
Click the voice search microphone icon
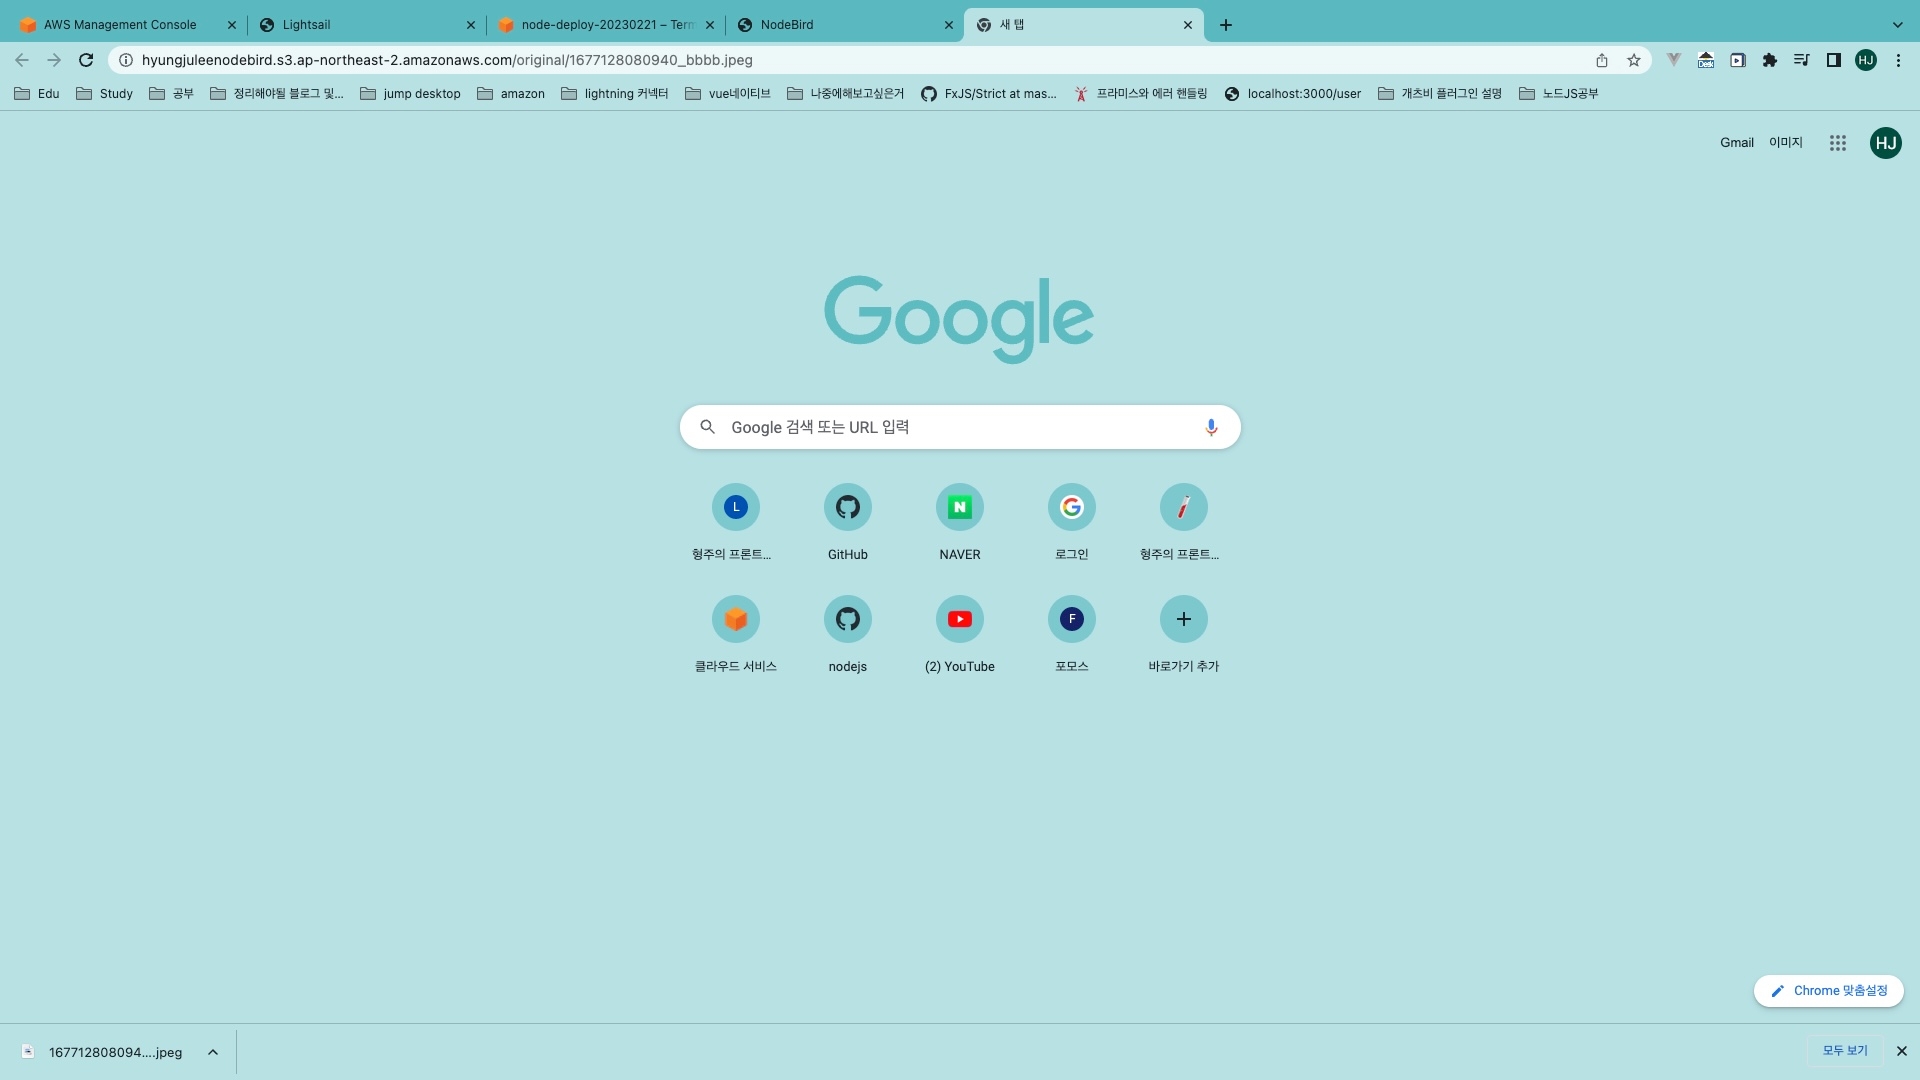(x=1211, y=427)
